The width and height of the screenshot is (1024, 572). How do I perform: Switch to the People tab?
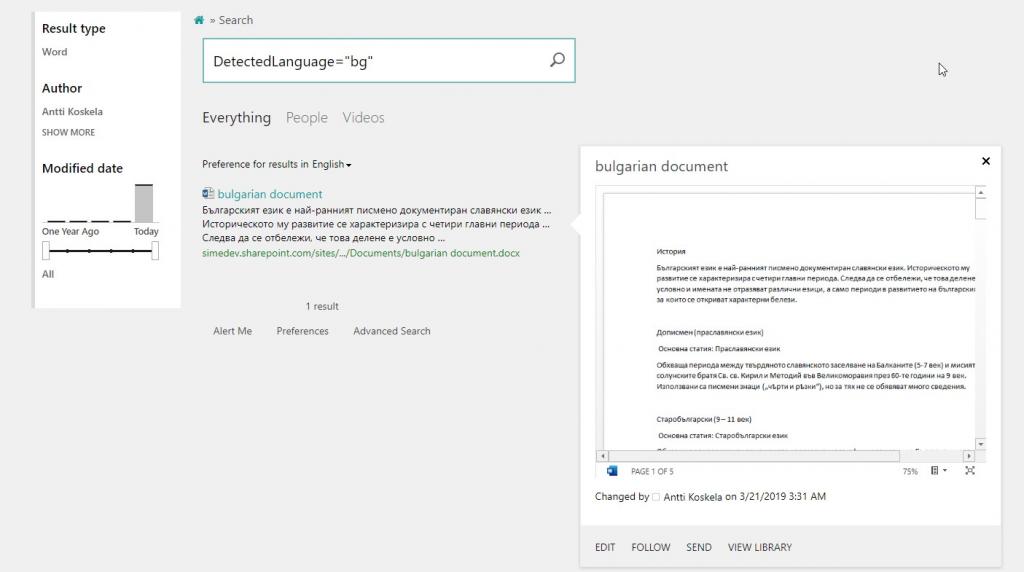(306, 118)
